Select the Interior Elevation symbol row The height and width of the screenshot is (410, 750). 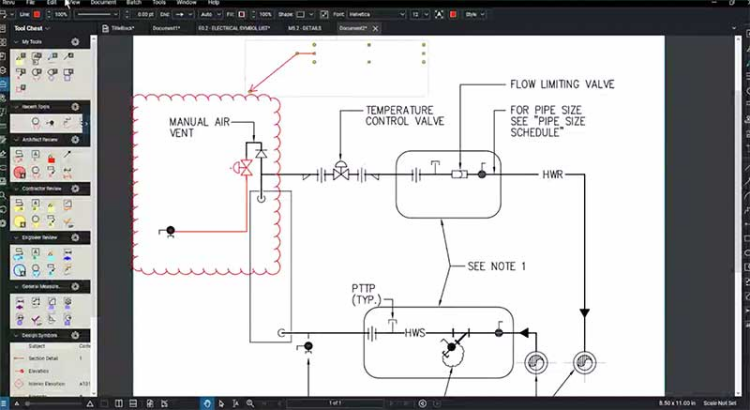tap(50, 384)
